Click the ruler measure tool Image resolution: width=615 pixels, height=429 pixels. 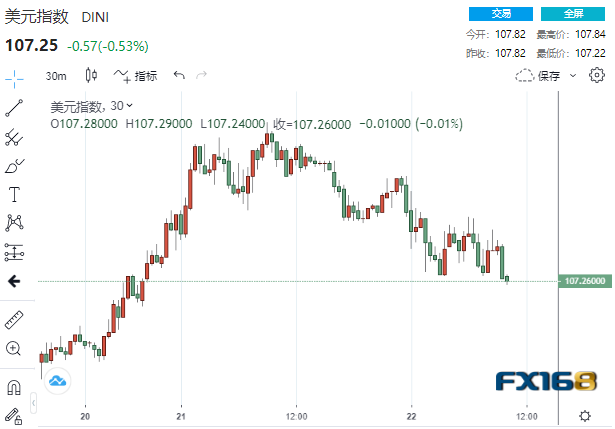click(14, 319)
